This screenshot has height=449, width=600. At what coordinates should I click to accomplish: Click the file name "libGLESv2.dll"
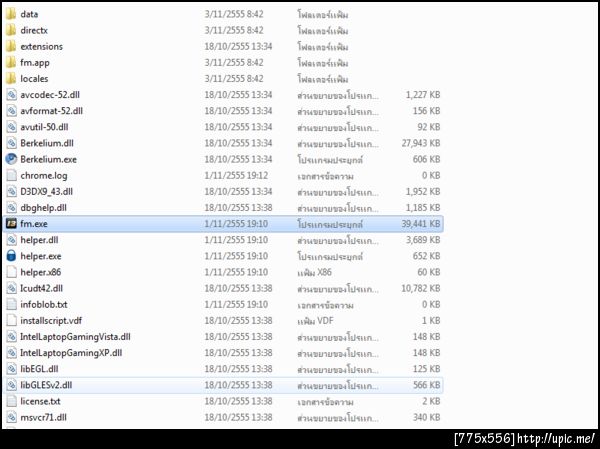tap(46, 385)
